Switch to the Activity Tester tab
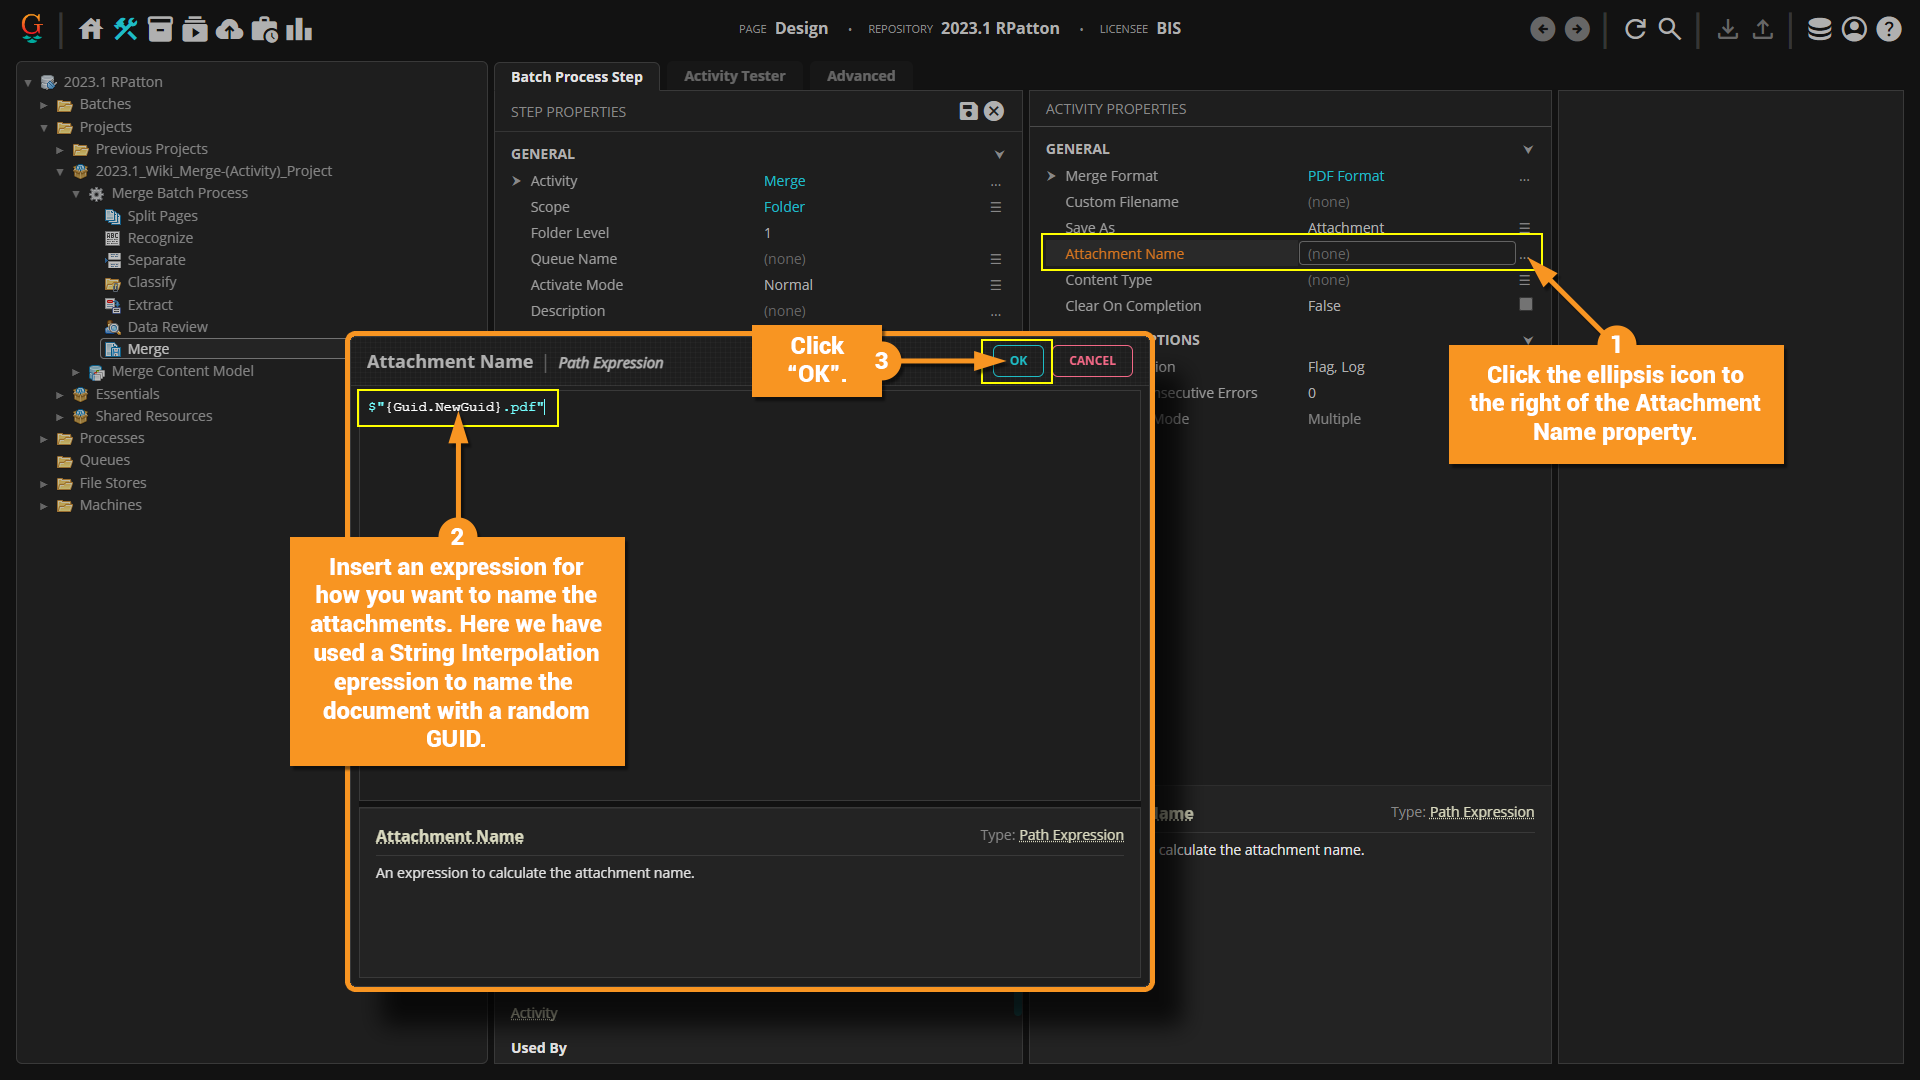Screen dimensions: 1920x1080 click(734, 76)
